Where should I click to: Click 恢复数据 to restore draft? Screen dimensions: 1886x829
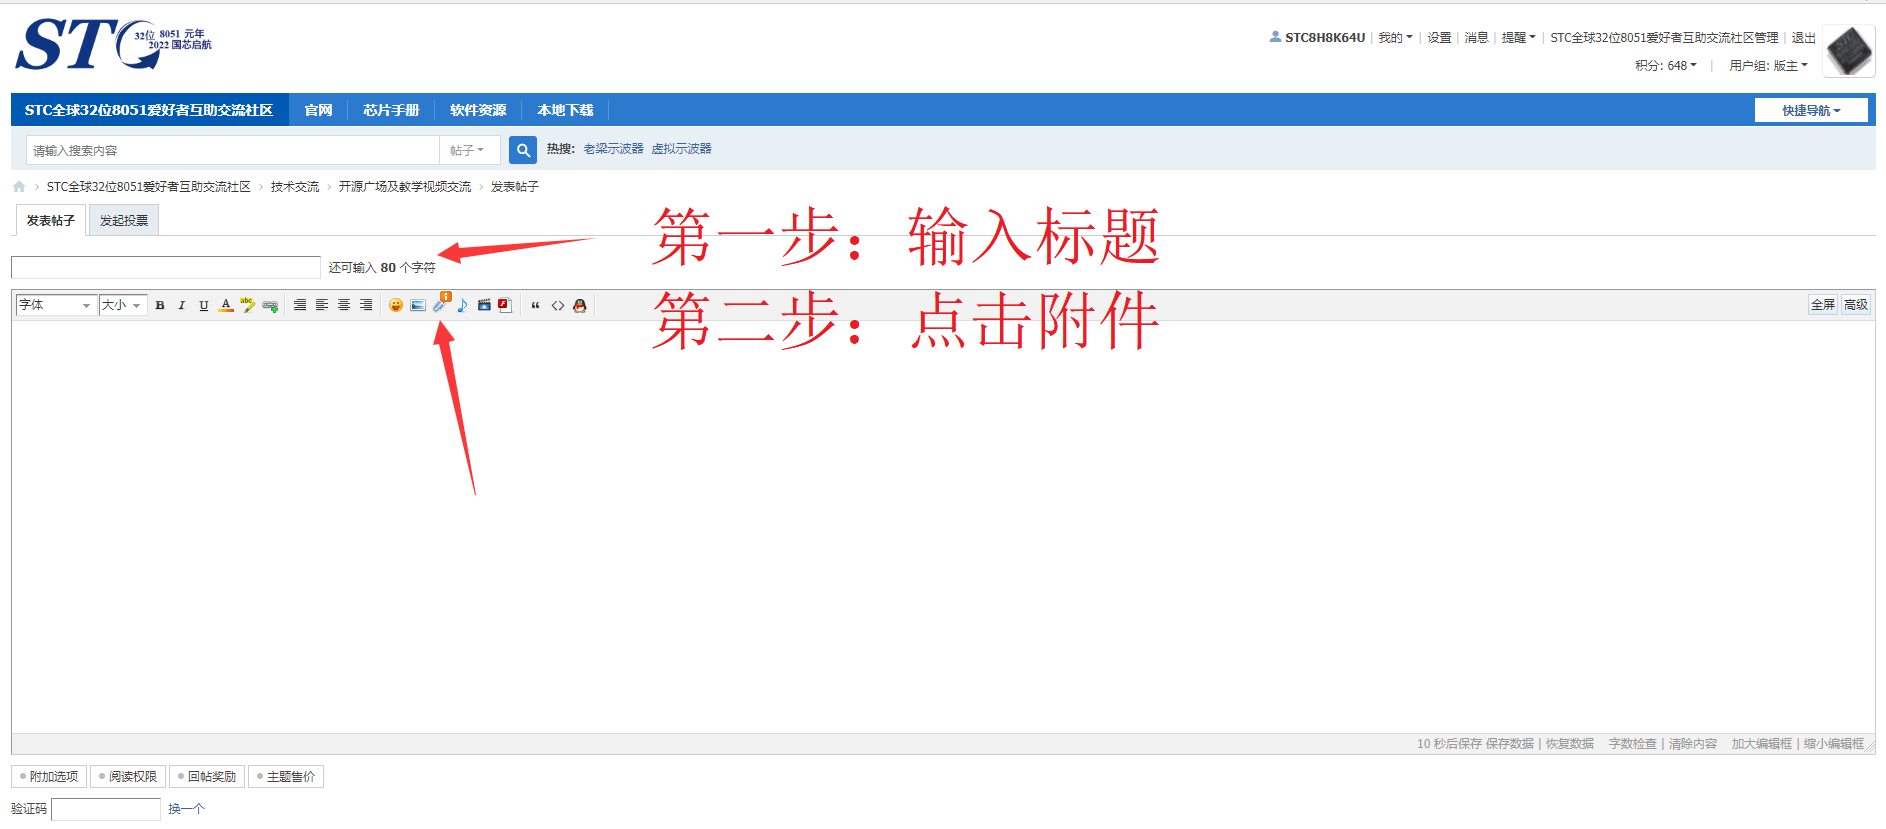click(1570, 744)
